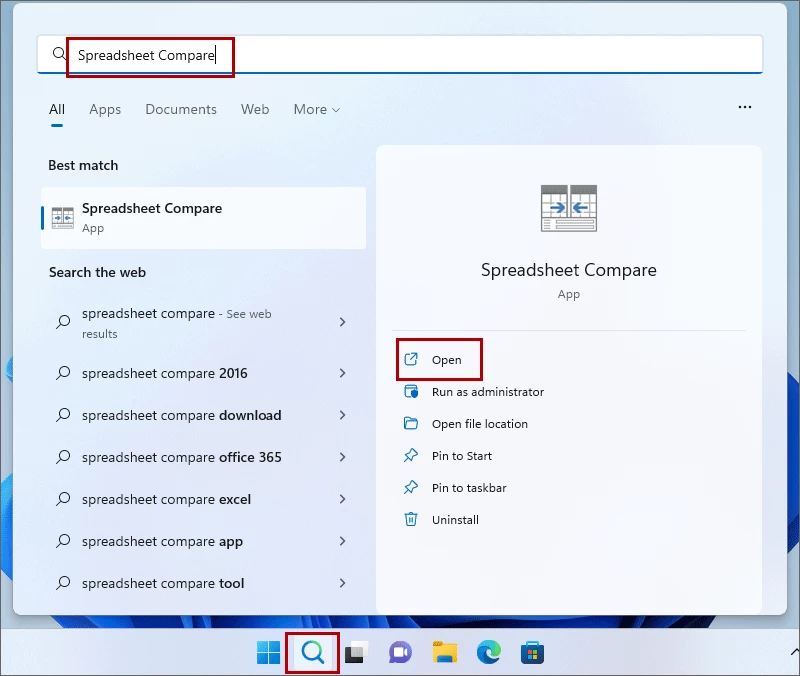Select 'spreadsheet compare download' suggestion
This screenshot has height=676, width=800.
[x=204, y=415]
